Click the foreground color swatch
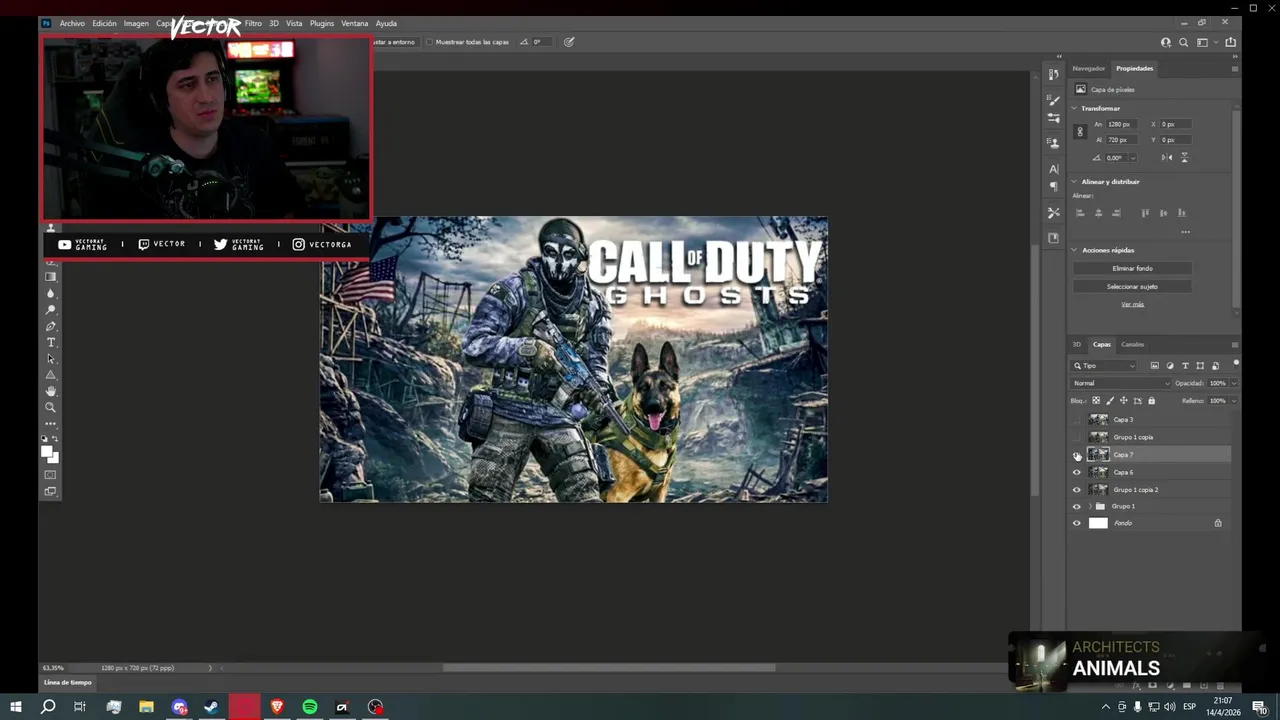 point(46,451)
